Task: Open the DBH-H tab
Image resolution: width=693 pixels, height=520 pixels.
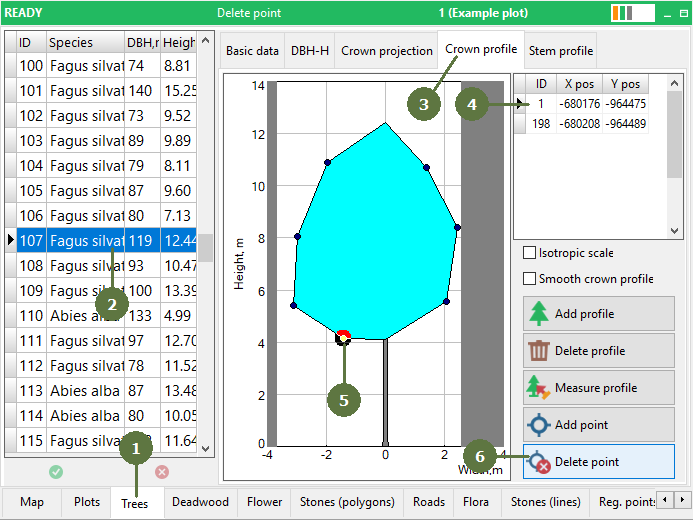Action: [310, 51]
